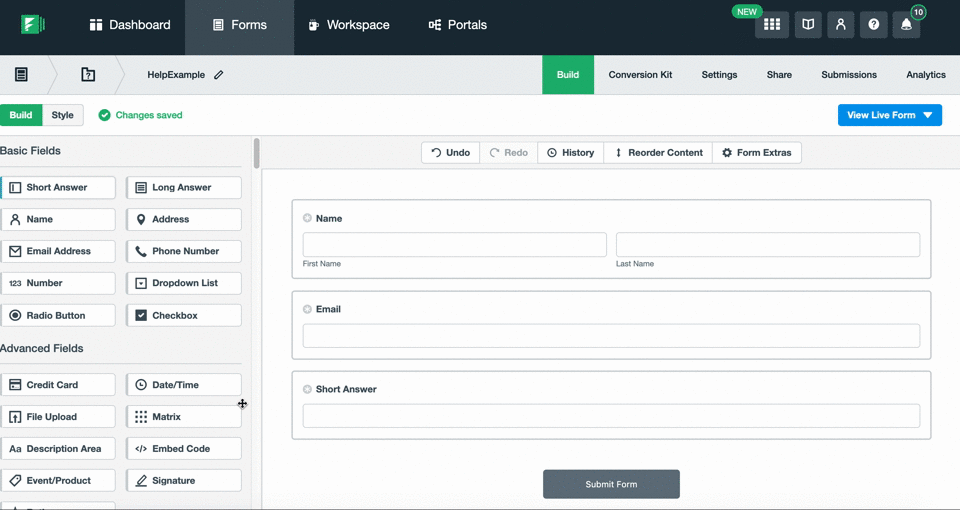The height and width of the screenshot is (510, 960).
Task: Open the book documentation icon
Action: click(807, 25)
